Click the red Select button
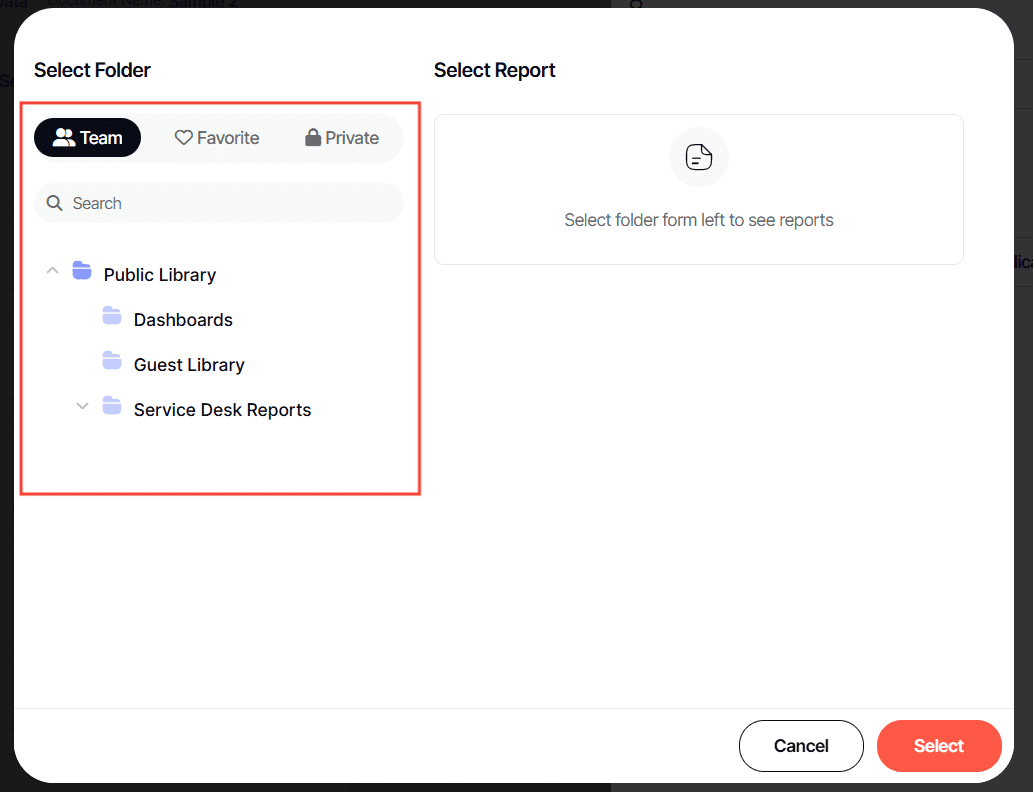Screen dimensions: 1033x792 coord(938,746)
